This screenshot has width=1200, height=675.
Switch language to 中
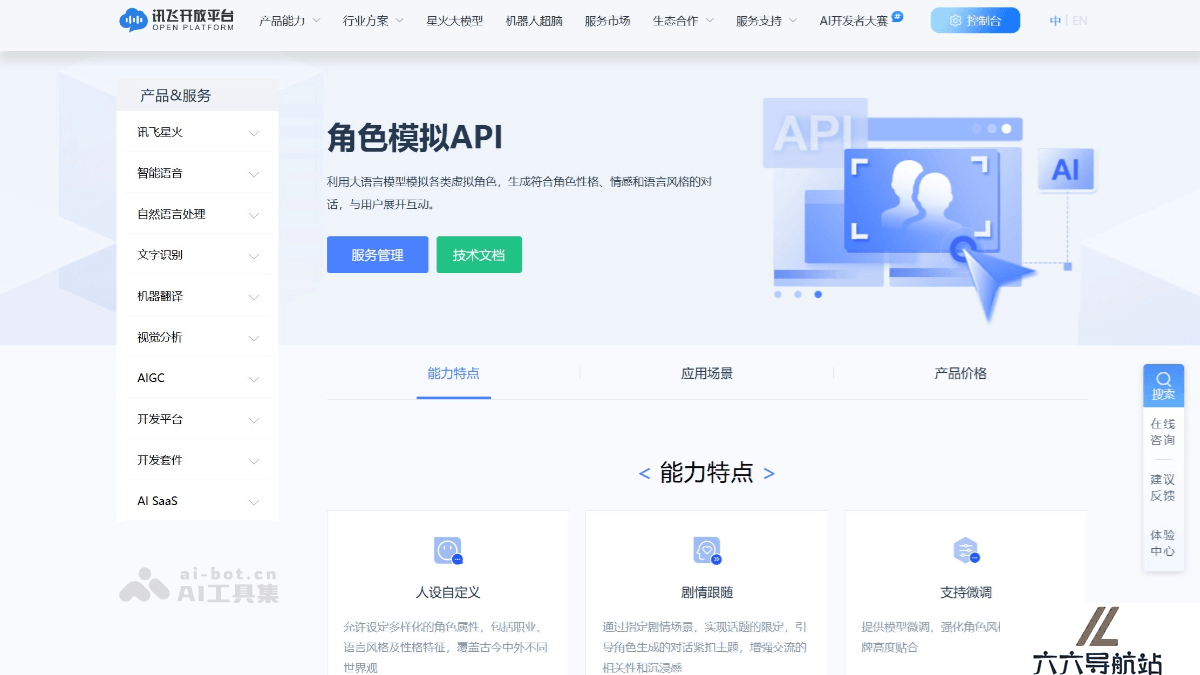pyautogui.click(x=1055, y=20)
